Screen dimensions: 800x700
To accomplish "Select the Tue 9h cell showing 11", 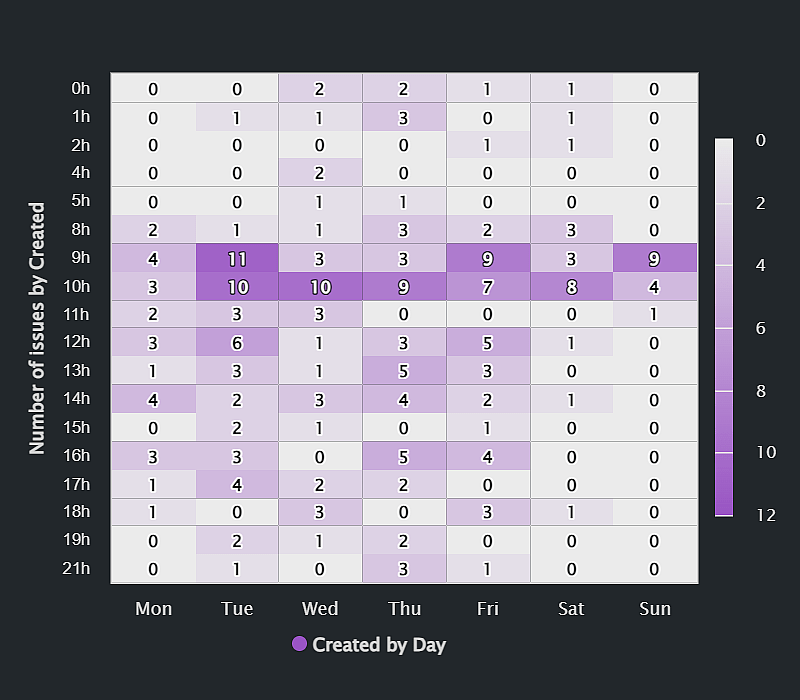I will point(237,258).
